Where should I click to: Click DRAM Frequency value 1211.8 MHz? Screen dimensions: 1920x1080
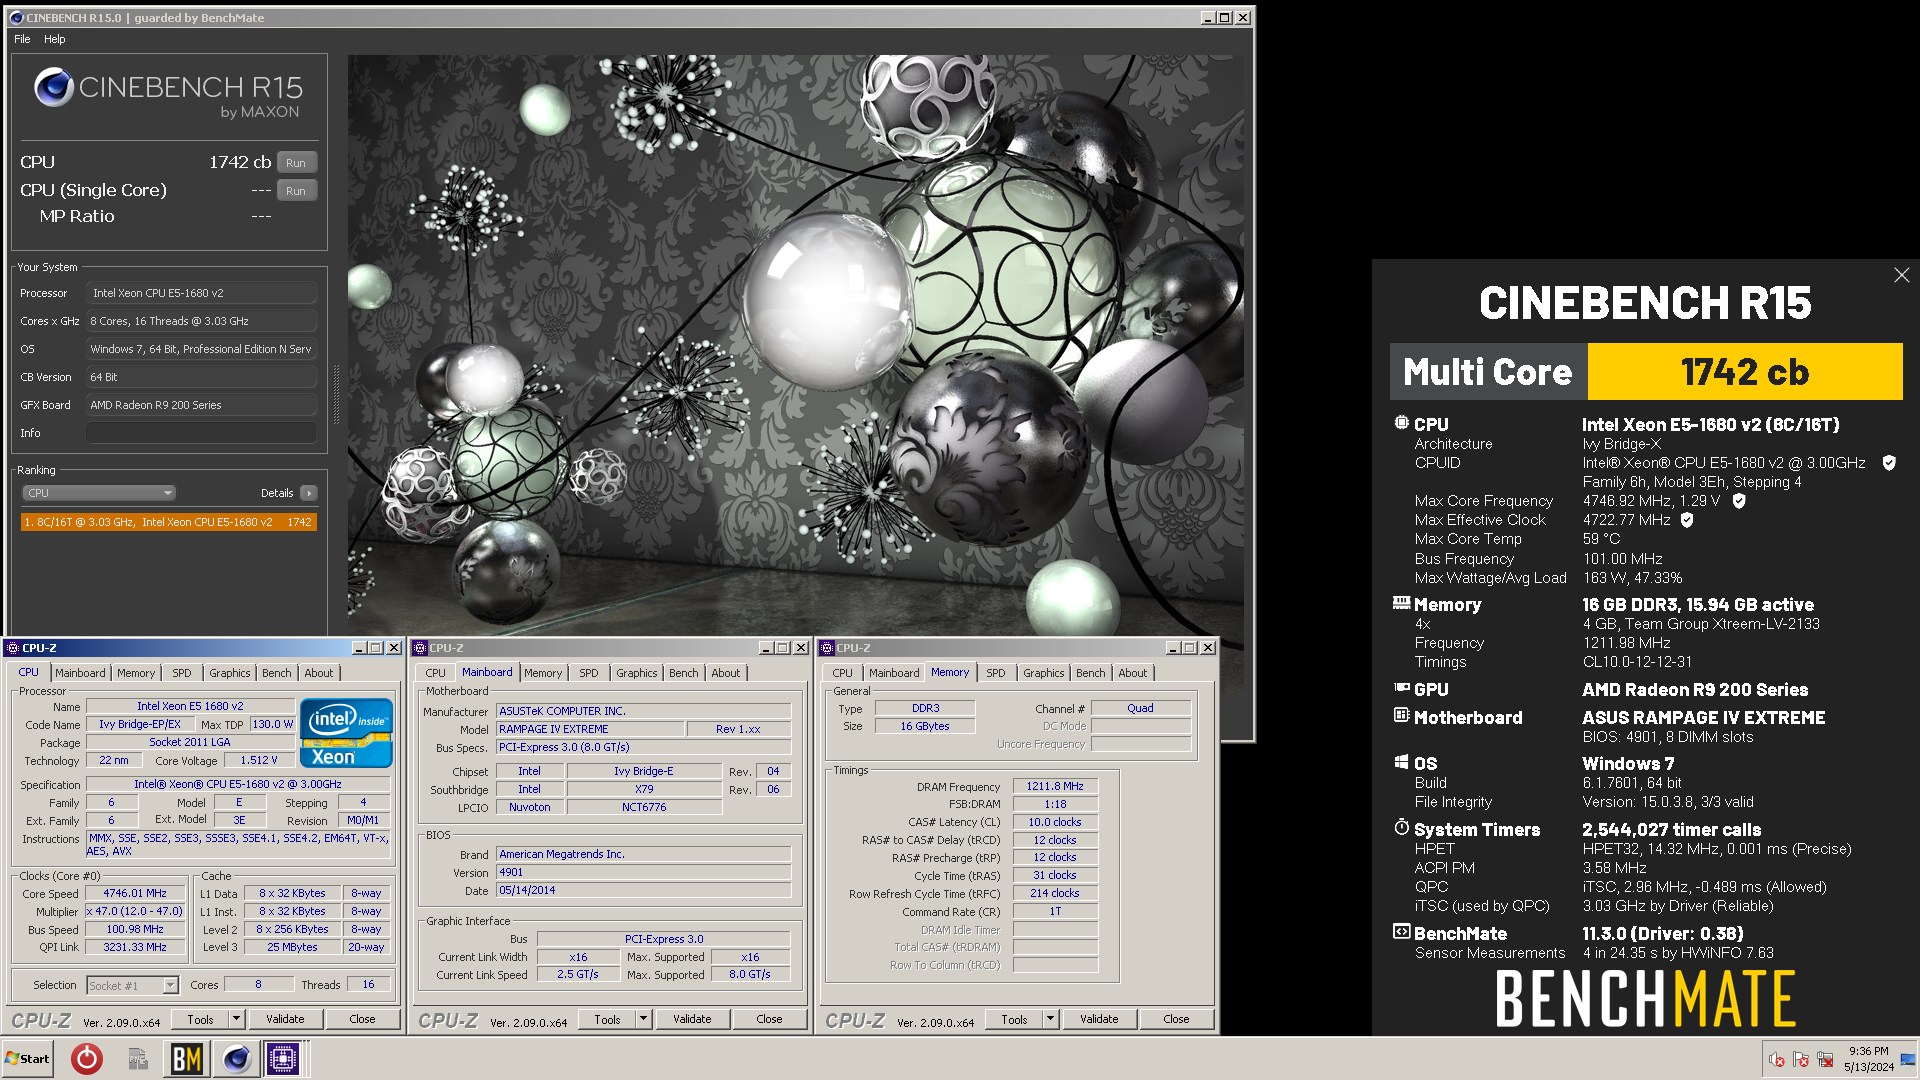(x=1055, y=787)
